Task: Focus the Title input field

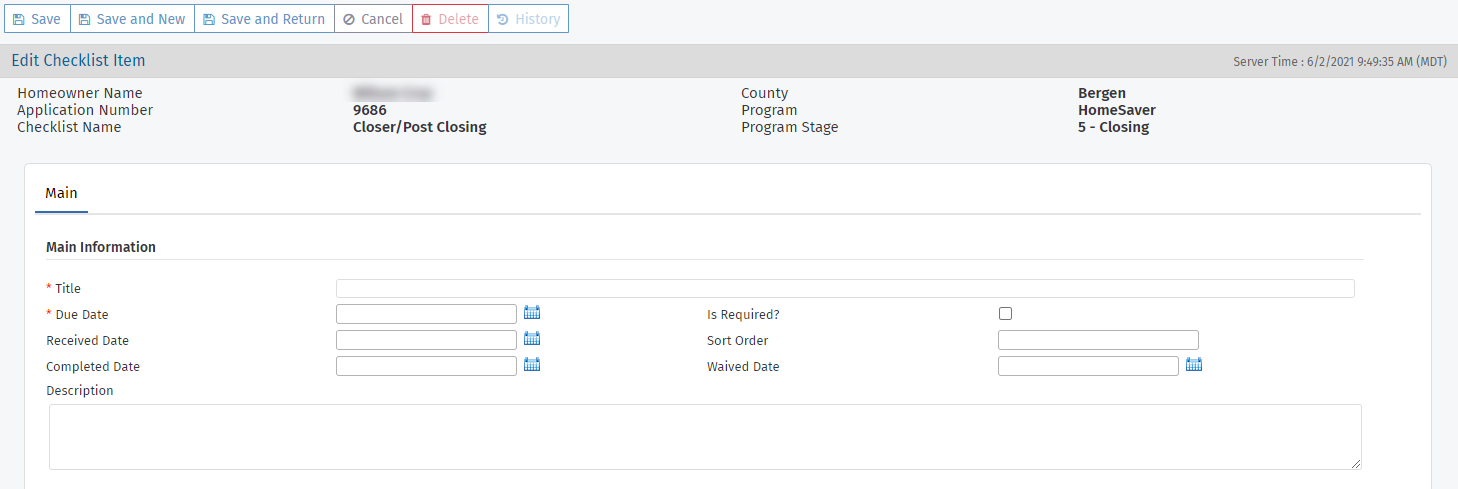Action: coord(845,288)
